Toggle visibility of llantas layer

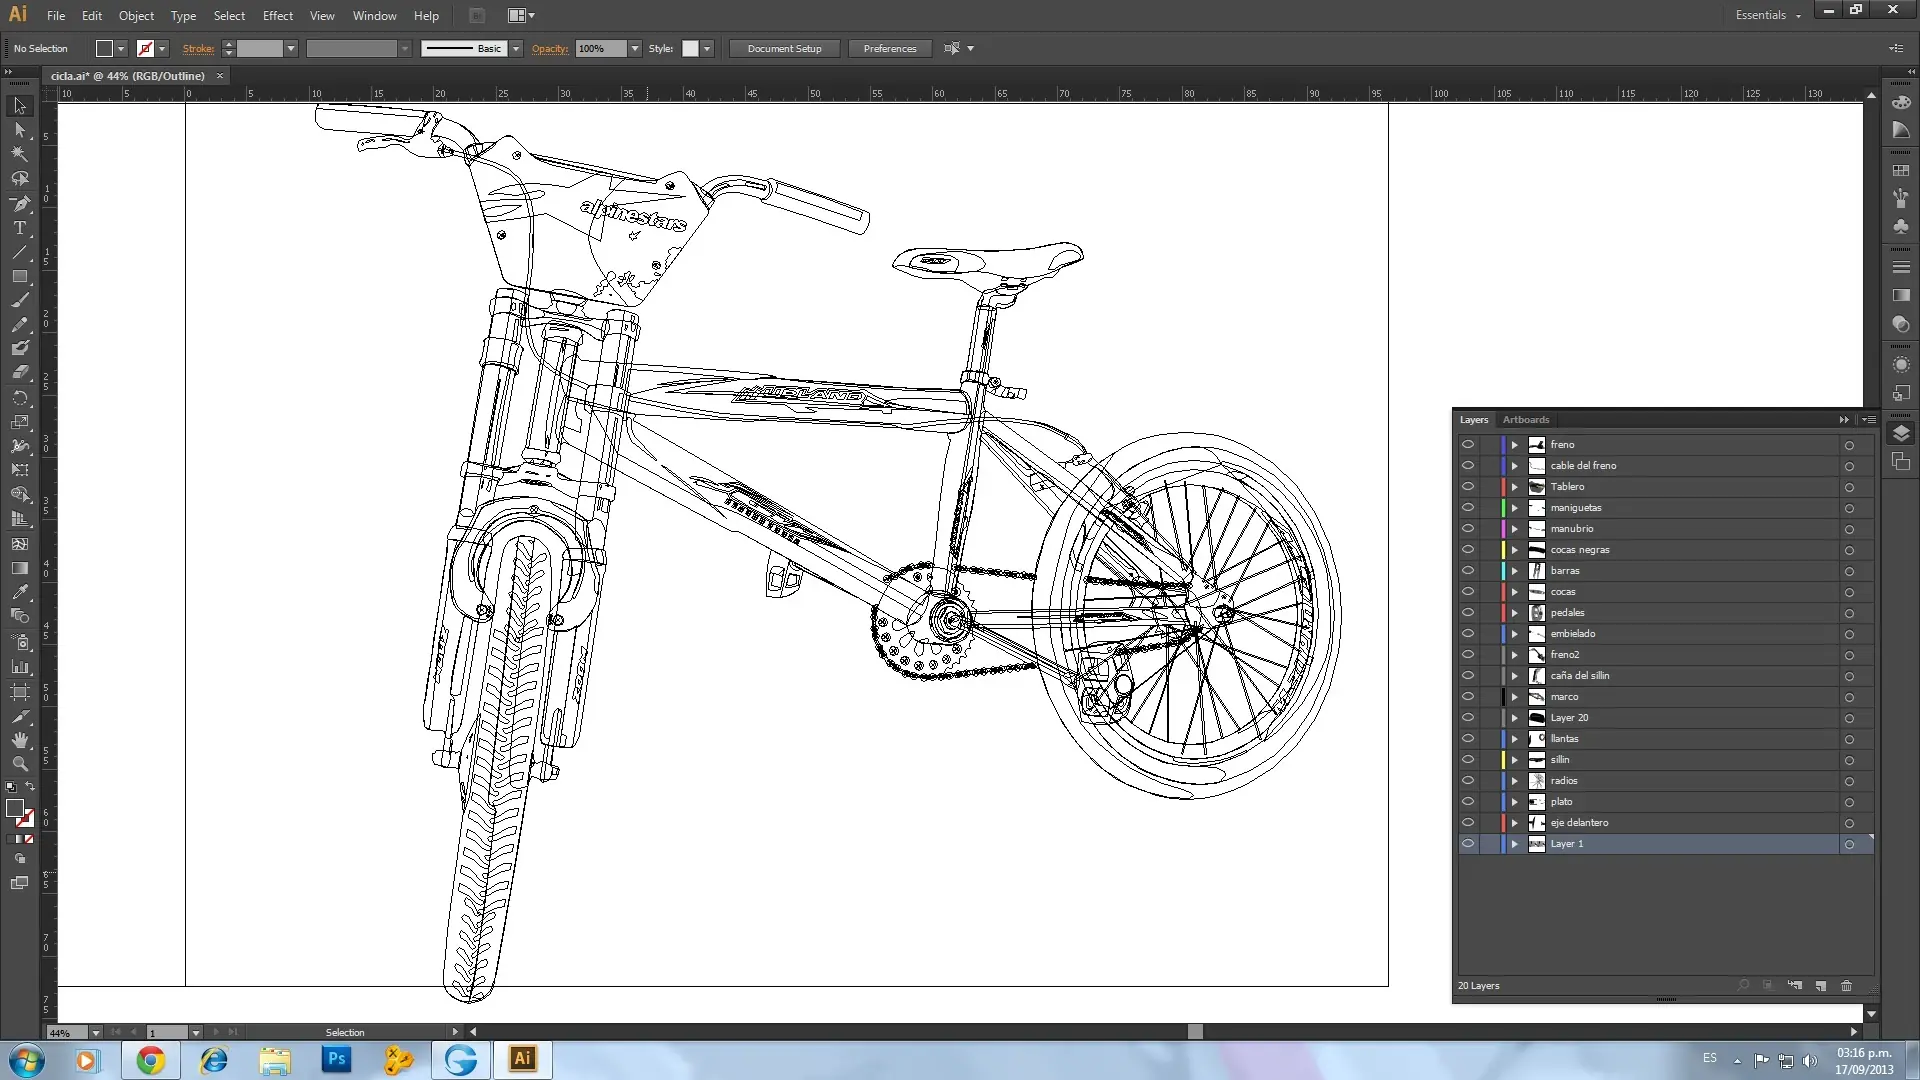click(1467, 739)
